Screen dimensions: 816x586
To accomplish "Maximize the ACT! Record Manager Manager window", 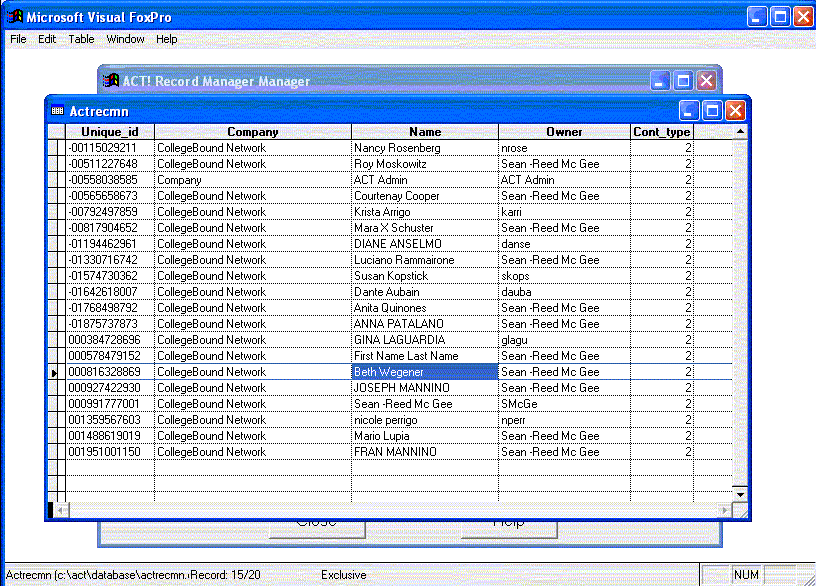I will click(683, 81).
